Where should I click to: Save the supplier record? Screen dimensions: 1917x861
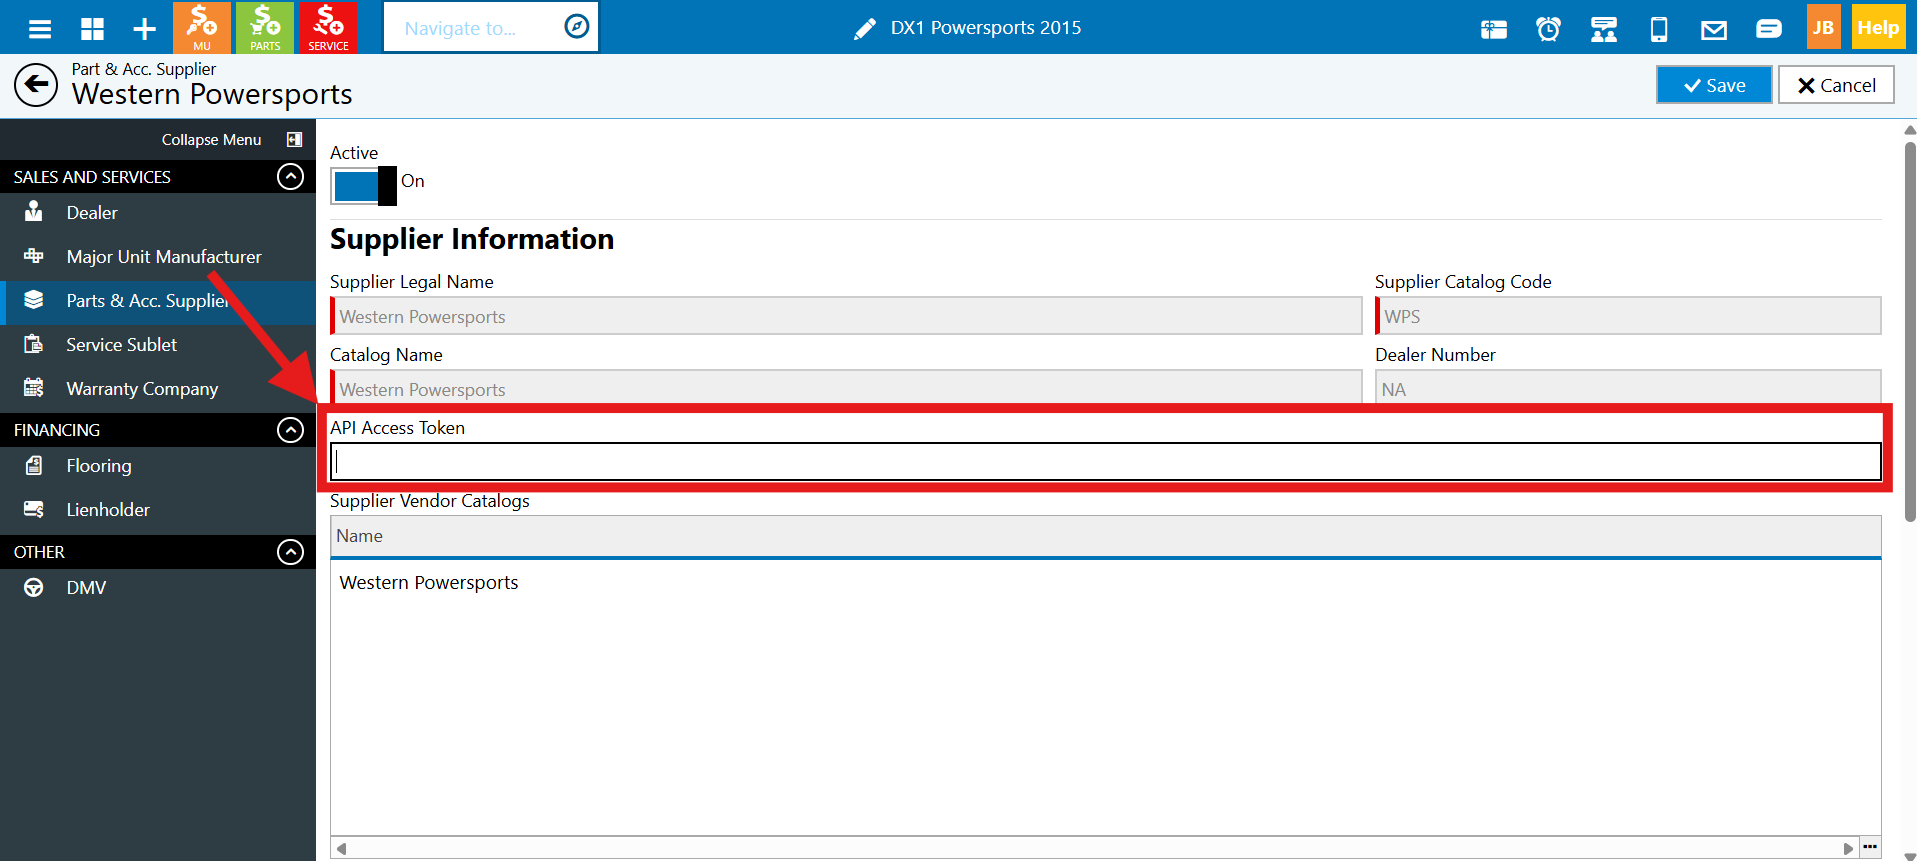(1714, 85)
